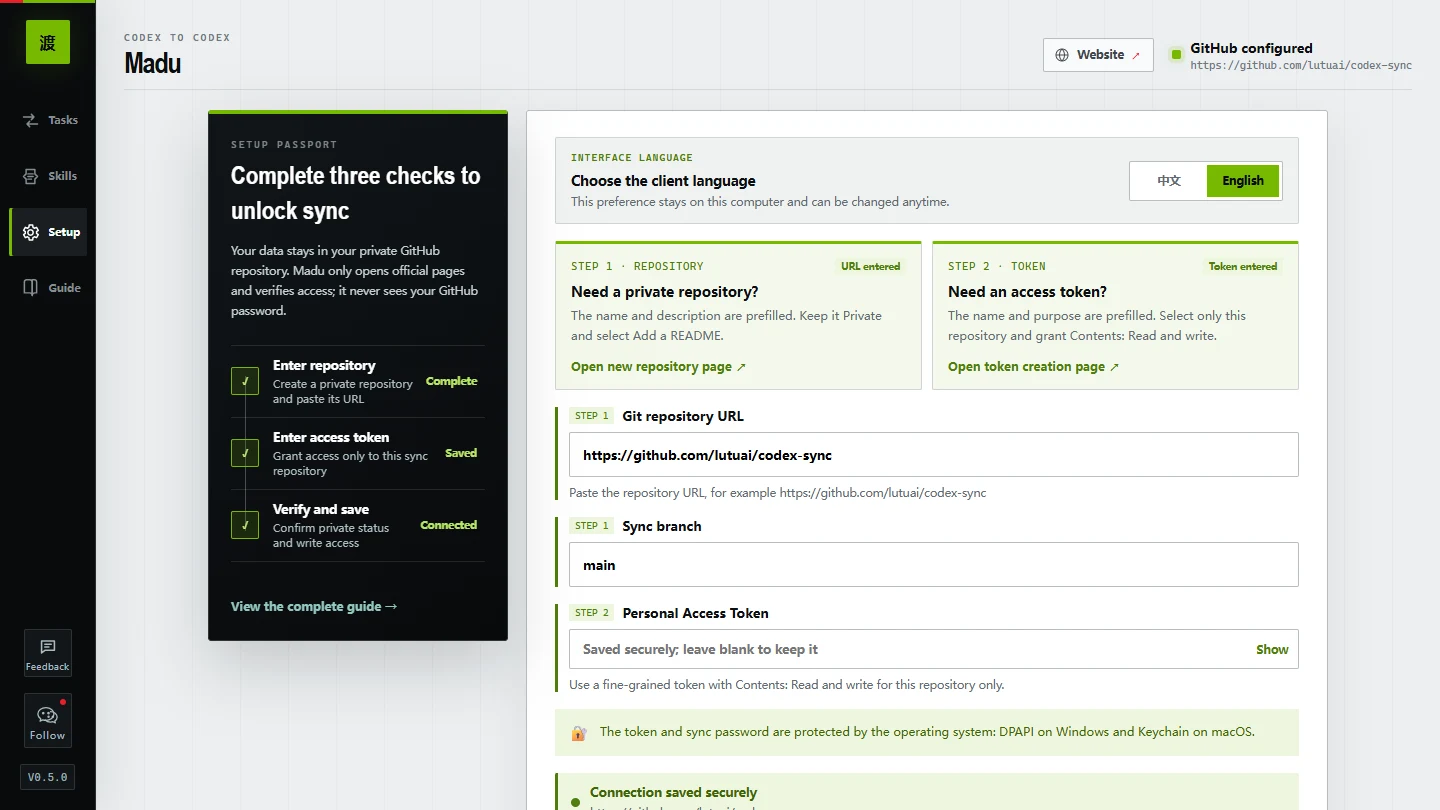Click the 'Choose the client language' heading
Image resolution: width=1440 pixels, height=810 pixels.
(663, 181)
